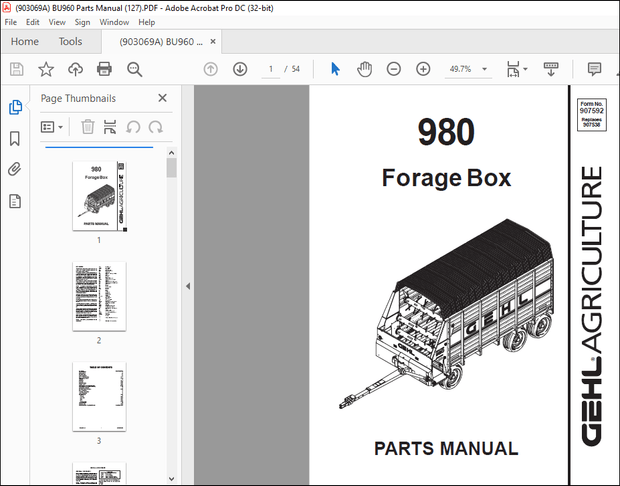This screenshot has width=620, height=486.
Task: Close the BU960 document tab
Action: click(213, 42)
